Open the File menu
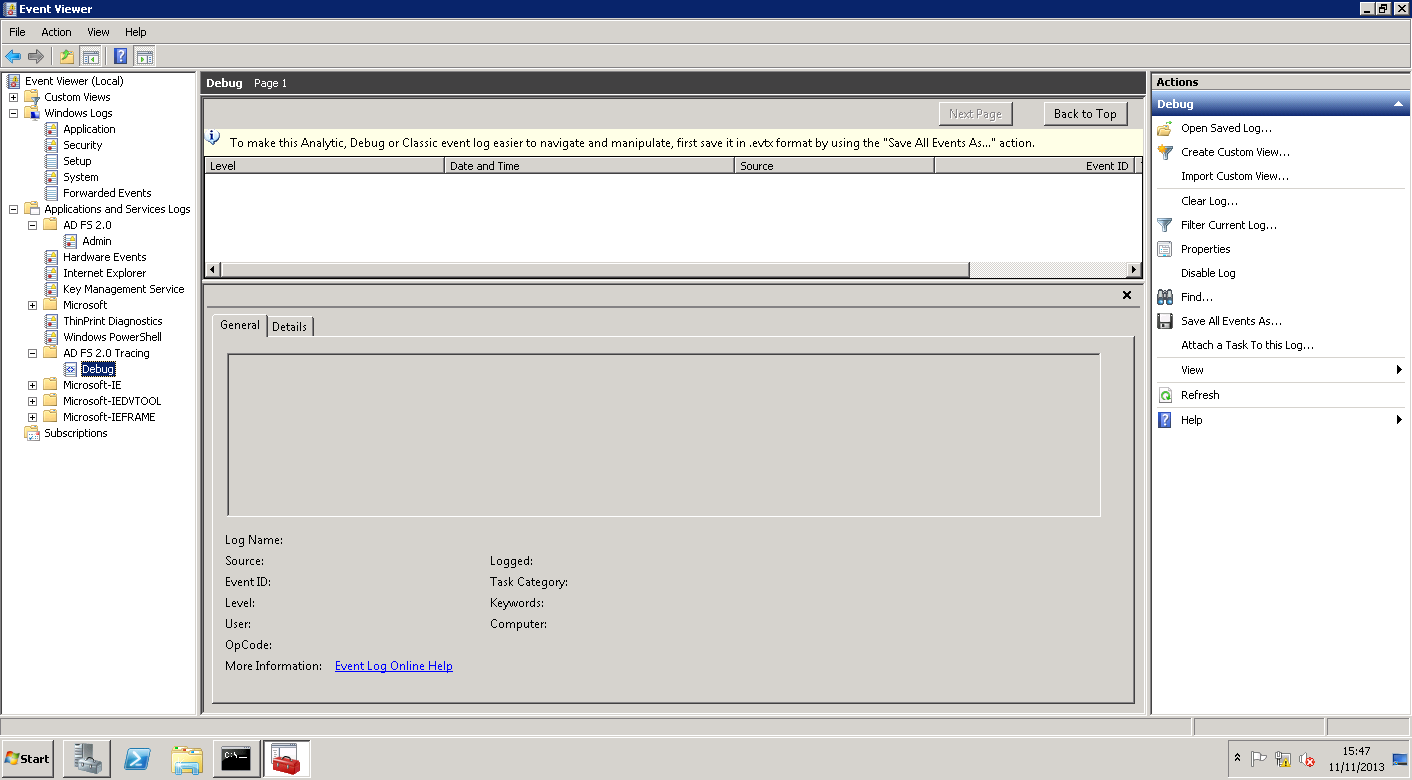This screenshot has height=780, width=1412. point(17,32)
